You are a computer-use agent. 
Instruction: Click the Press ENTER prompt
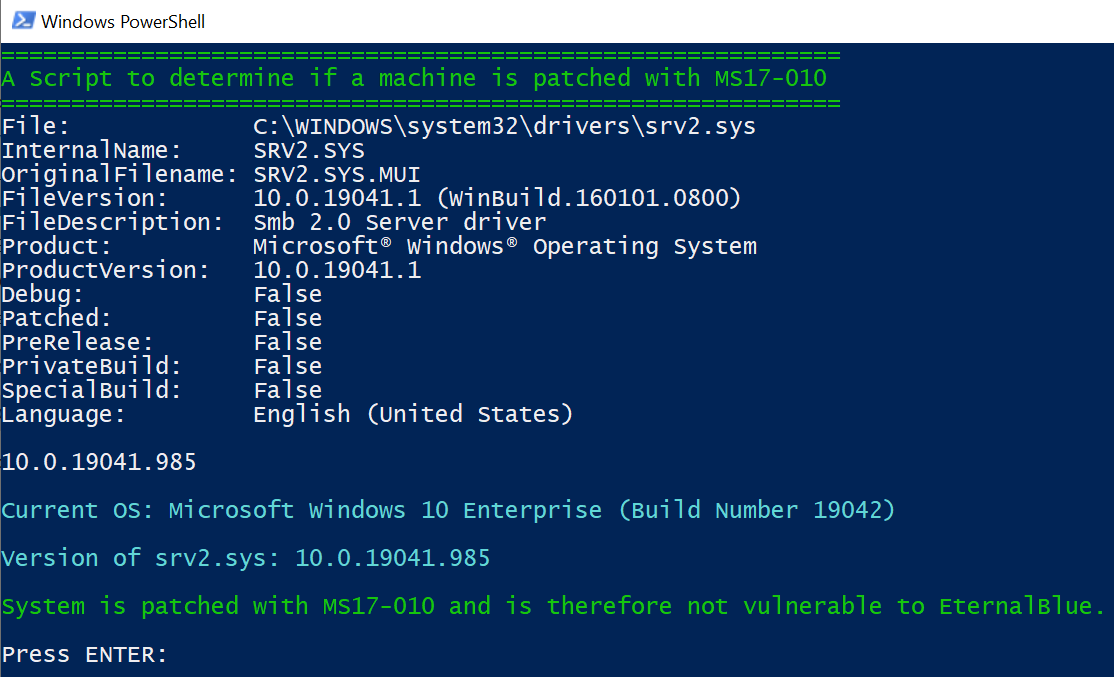[x=85, y=654]
